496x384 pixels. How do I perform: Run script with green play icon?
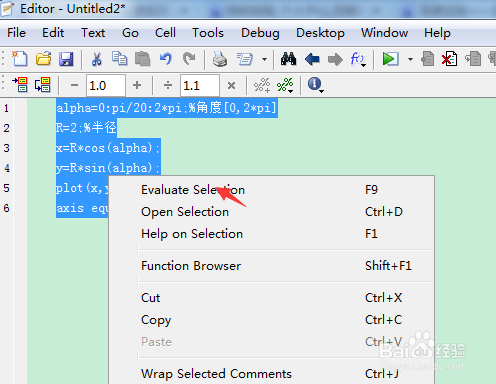[390, 59]
